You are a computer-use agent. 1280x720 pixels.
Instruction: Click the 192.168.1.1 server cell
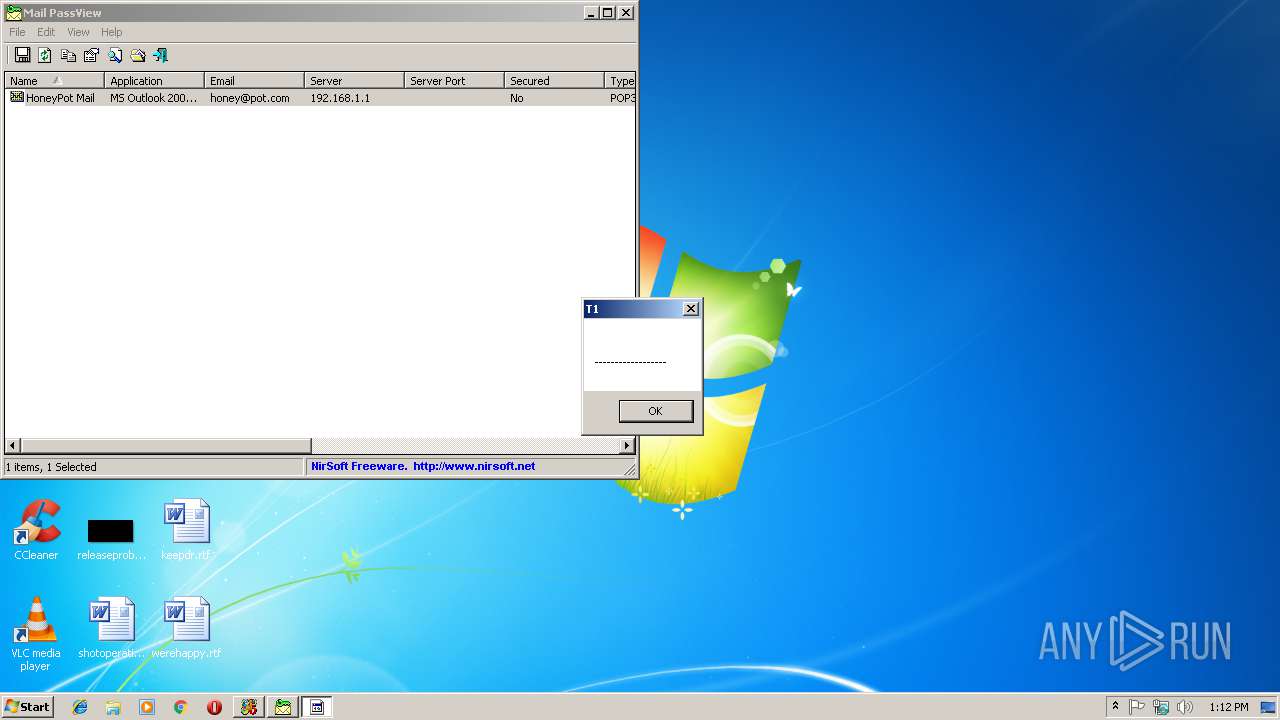[340, 98]
